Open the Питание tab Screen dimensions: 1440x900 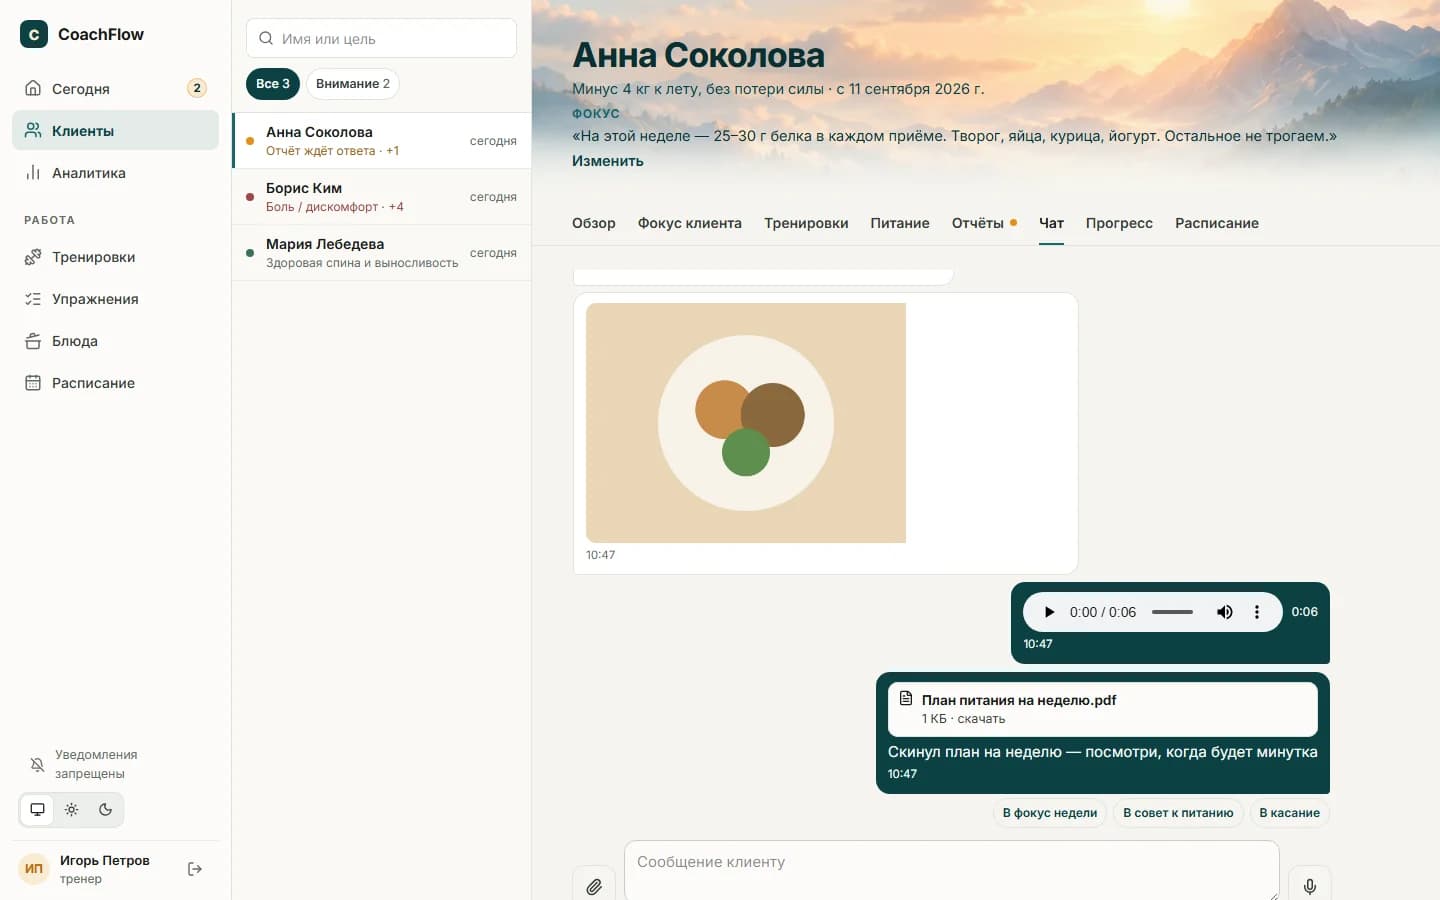click(x=900, y=223)
